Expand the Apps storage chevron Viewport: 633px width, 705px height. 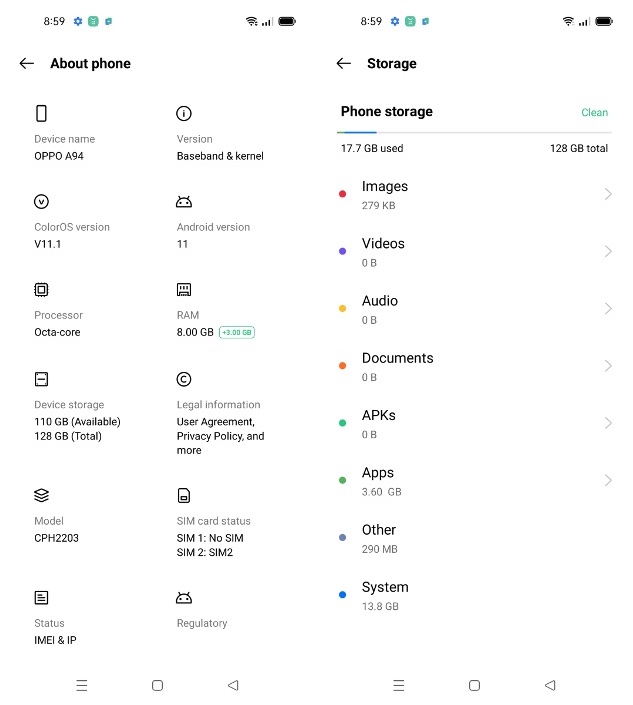click(x=608, y=480)
